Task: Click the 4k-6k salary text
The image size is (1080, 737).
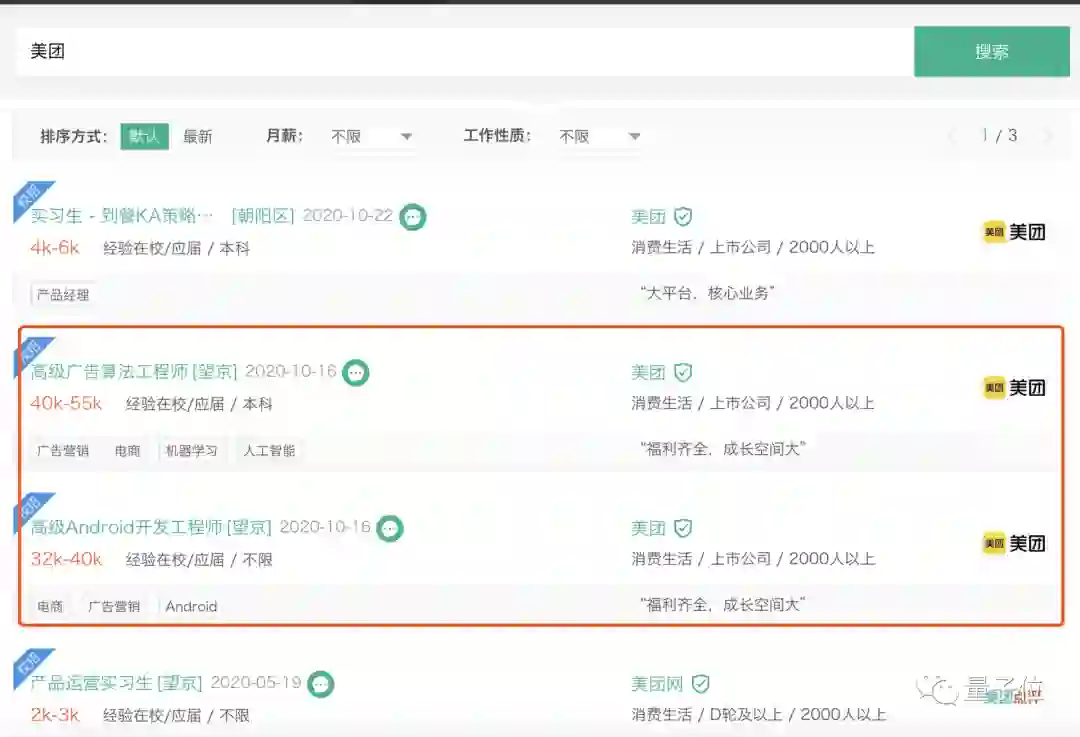Action: (x=55, y=247)
